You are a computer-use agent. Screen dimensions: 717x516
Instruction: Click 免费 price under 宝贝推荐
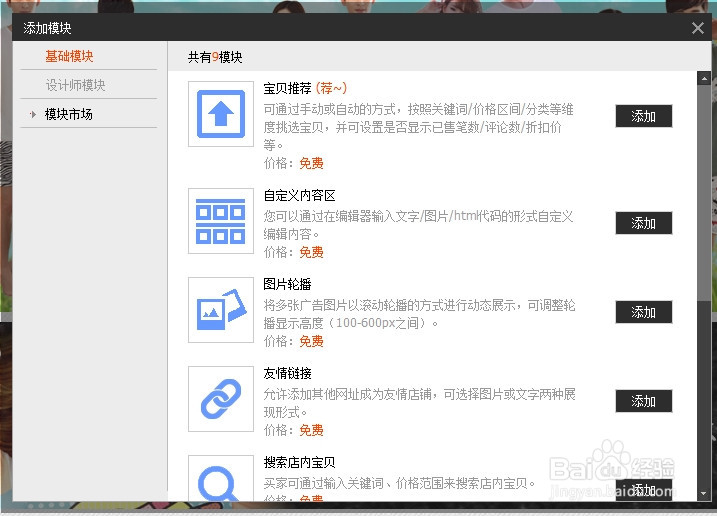[x=311, y=163]
